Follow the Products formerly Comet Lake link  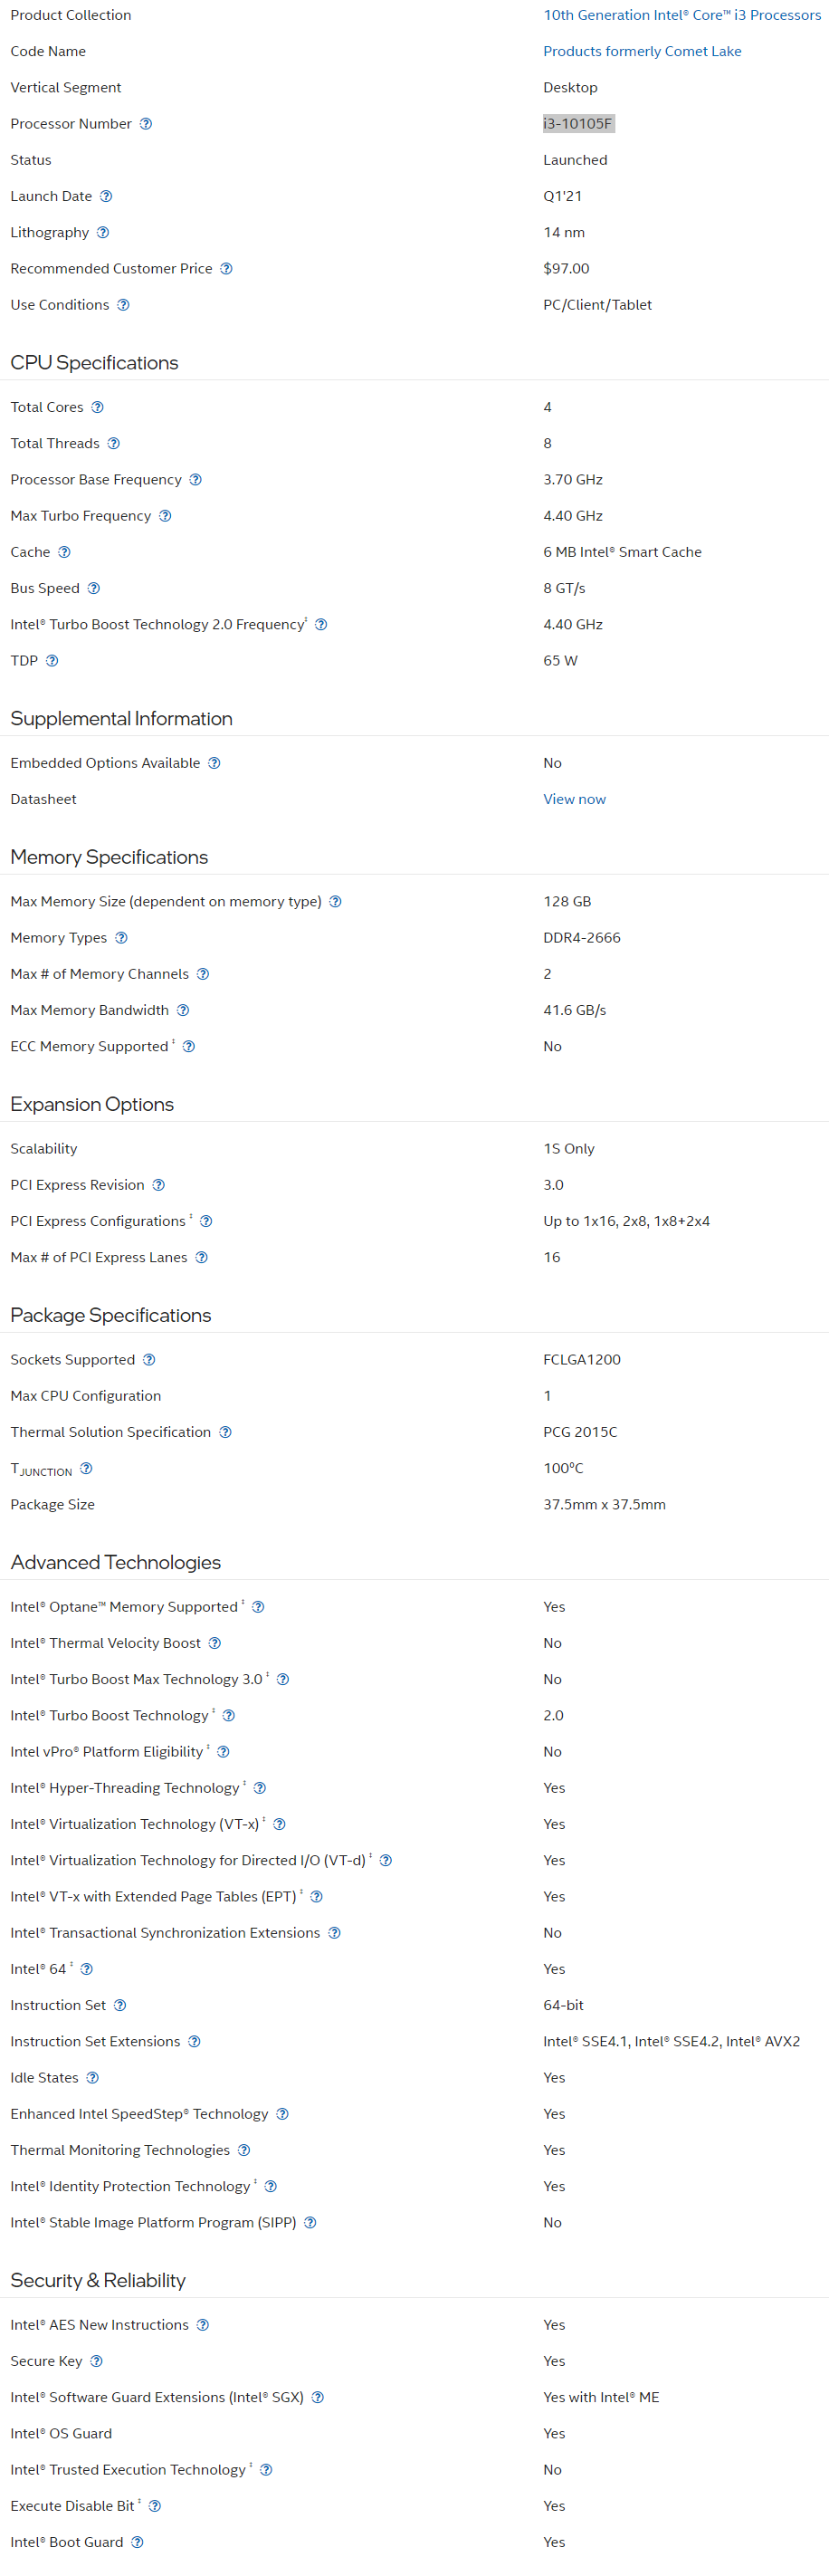642,51
